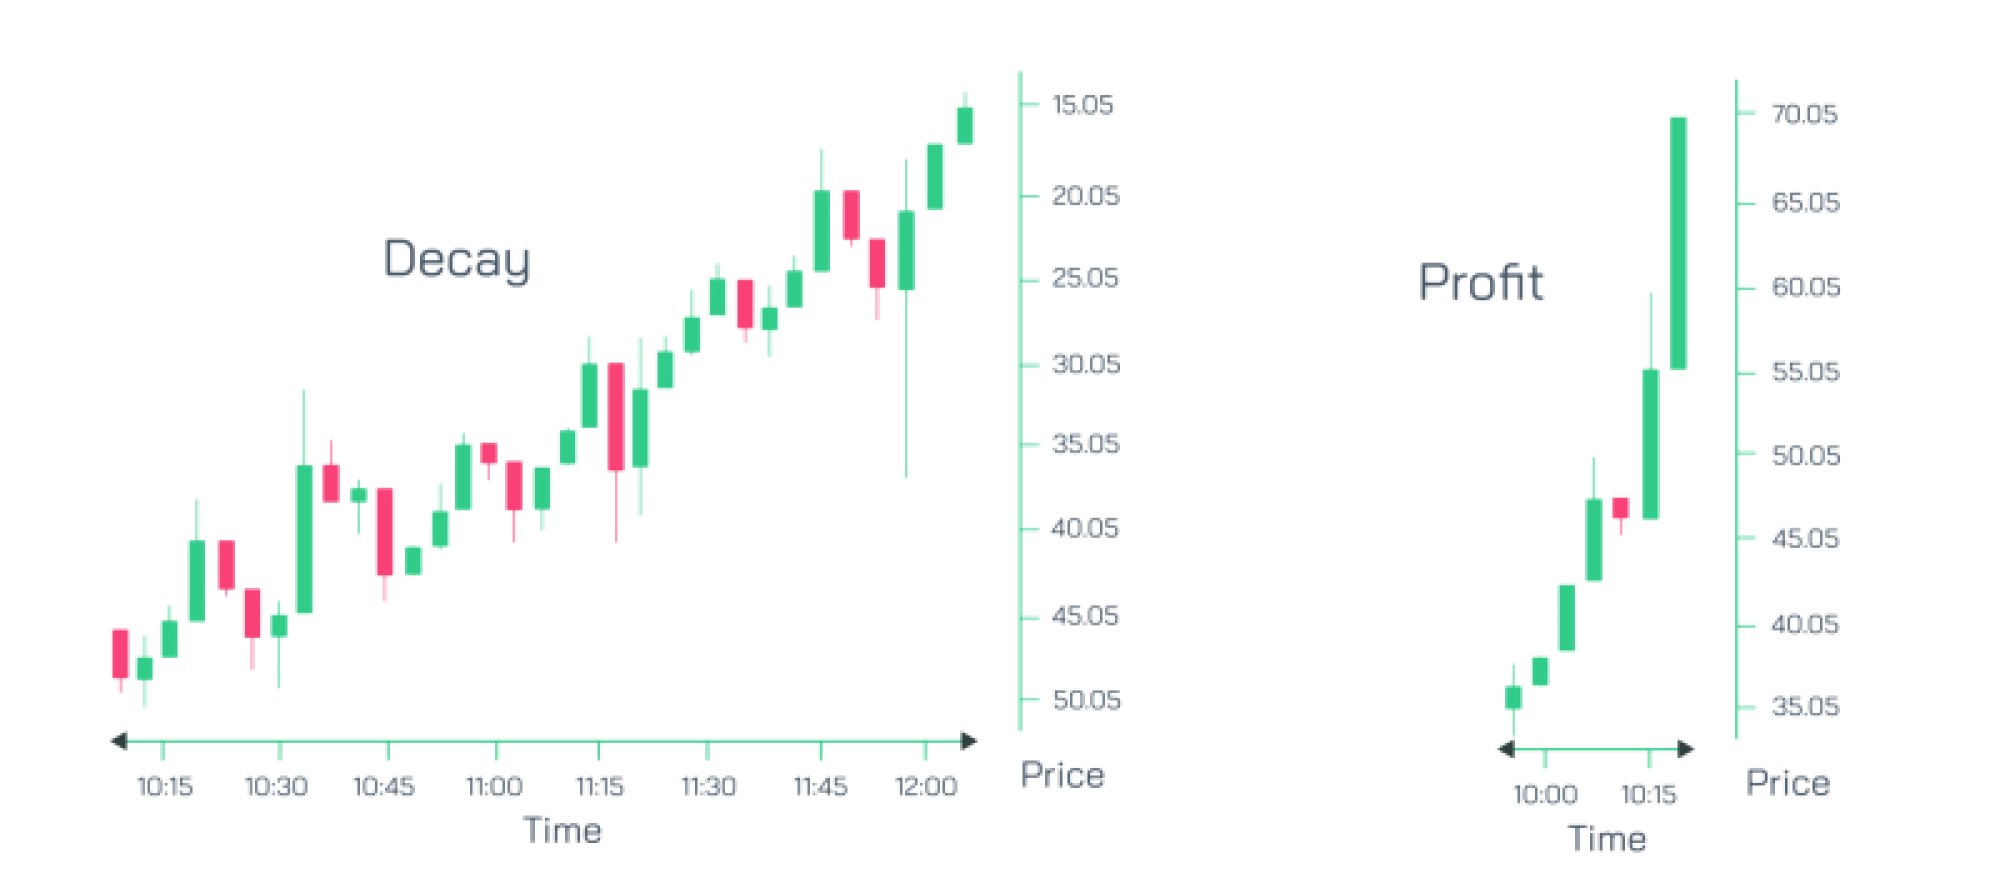Click the "Profit" chart title
The height and width of the screenshot is (888, 2000).
pos(1481,282)
